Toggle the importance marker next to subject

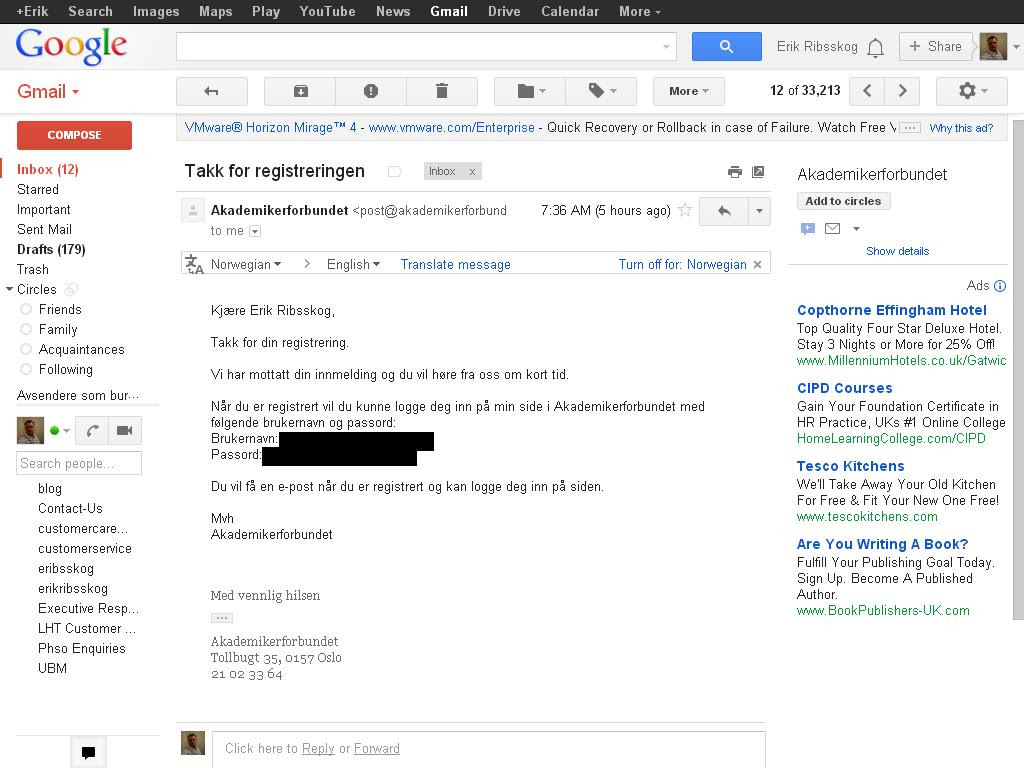point(394,172)
